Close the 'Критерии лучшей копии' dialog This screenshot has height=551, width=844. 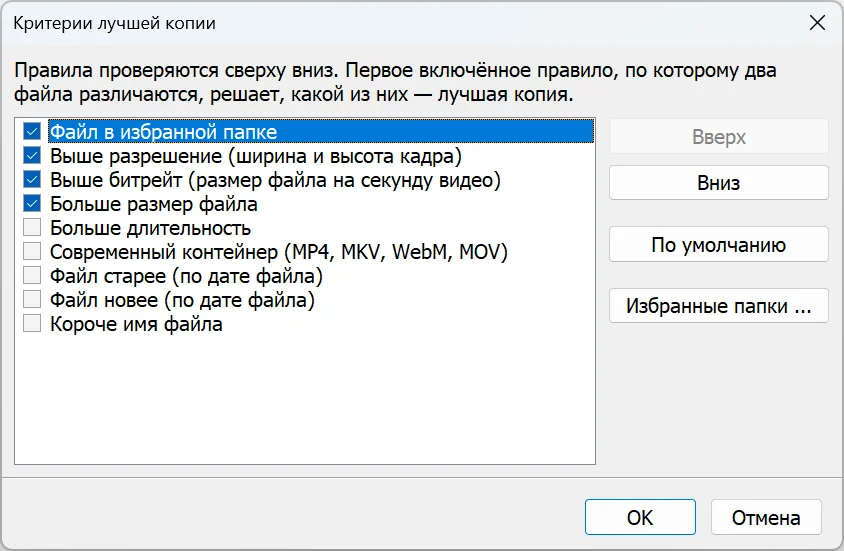pyautogui.click(x=817, y=23)
